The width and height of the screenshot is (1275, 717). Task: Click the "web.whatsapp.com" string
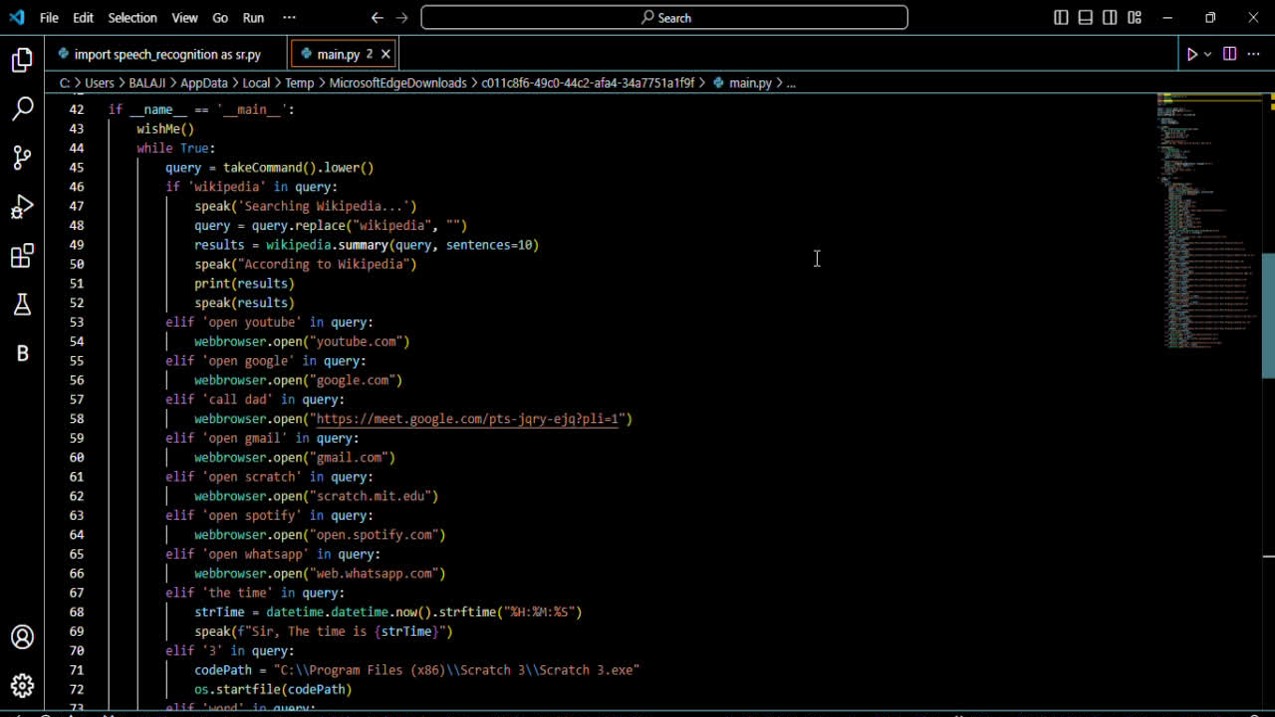pyautogui.click(x=374, y=574)
